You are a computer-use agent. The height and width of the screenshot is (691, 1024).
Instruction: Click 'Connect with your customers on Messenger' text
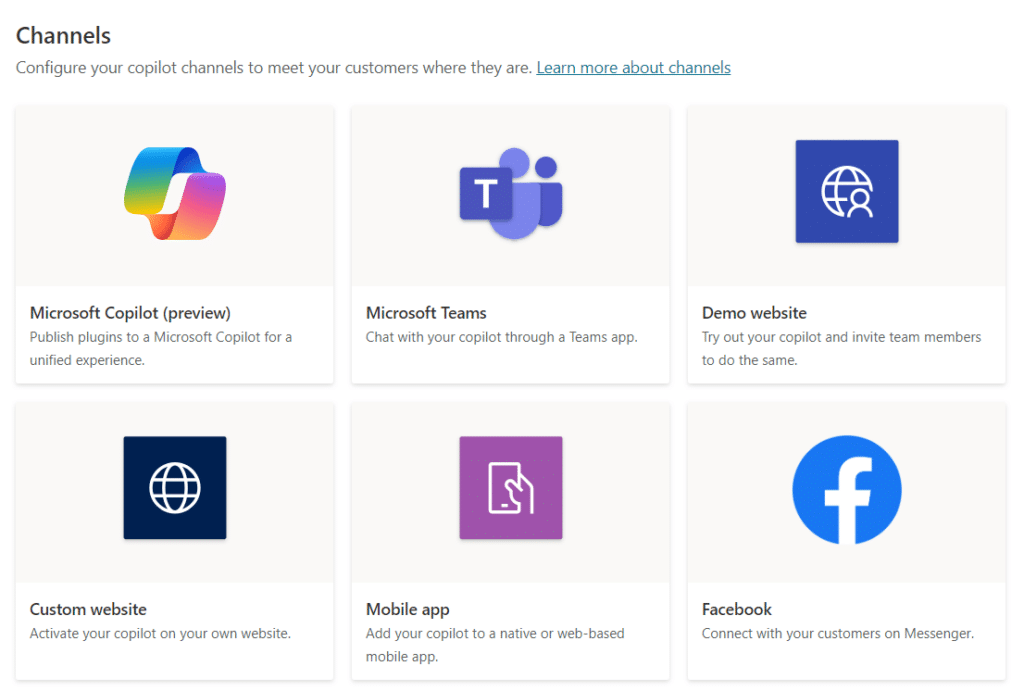[x=838, y=634]
